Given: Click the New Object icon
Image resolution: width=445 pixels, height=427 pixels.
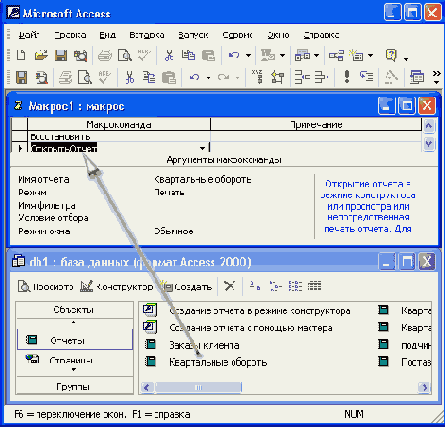Looking at the screenshot, I should click(356, 55).
